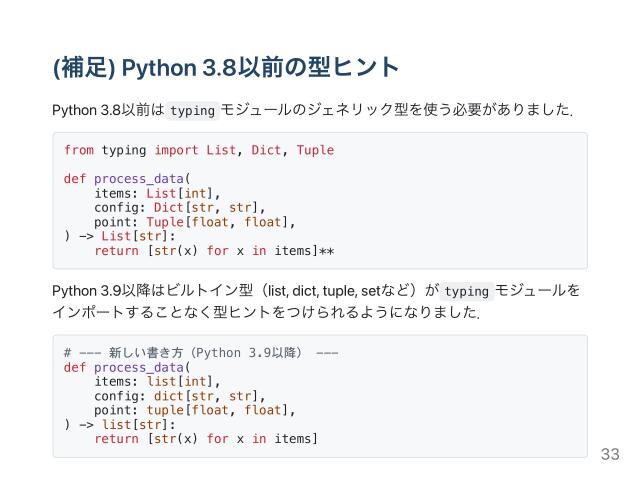Click the 'from typing import List, Dict, Tuple' line
The height and width of the screenshot is (480, 640).
click(x=198, y=150)
